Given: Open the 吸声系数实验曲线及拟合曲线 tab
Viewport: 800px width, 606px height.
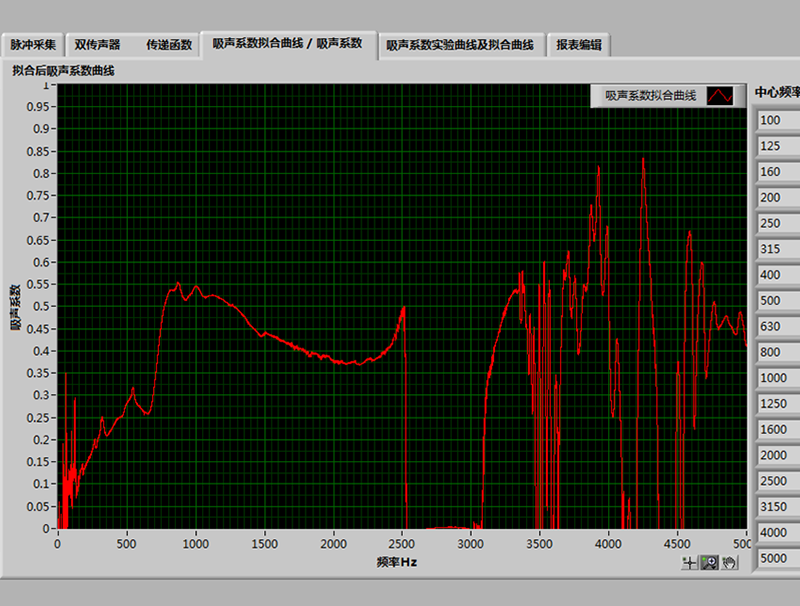Looking at the screenshot, I should click(x=460, y=45).
